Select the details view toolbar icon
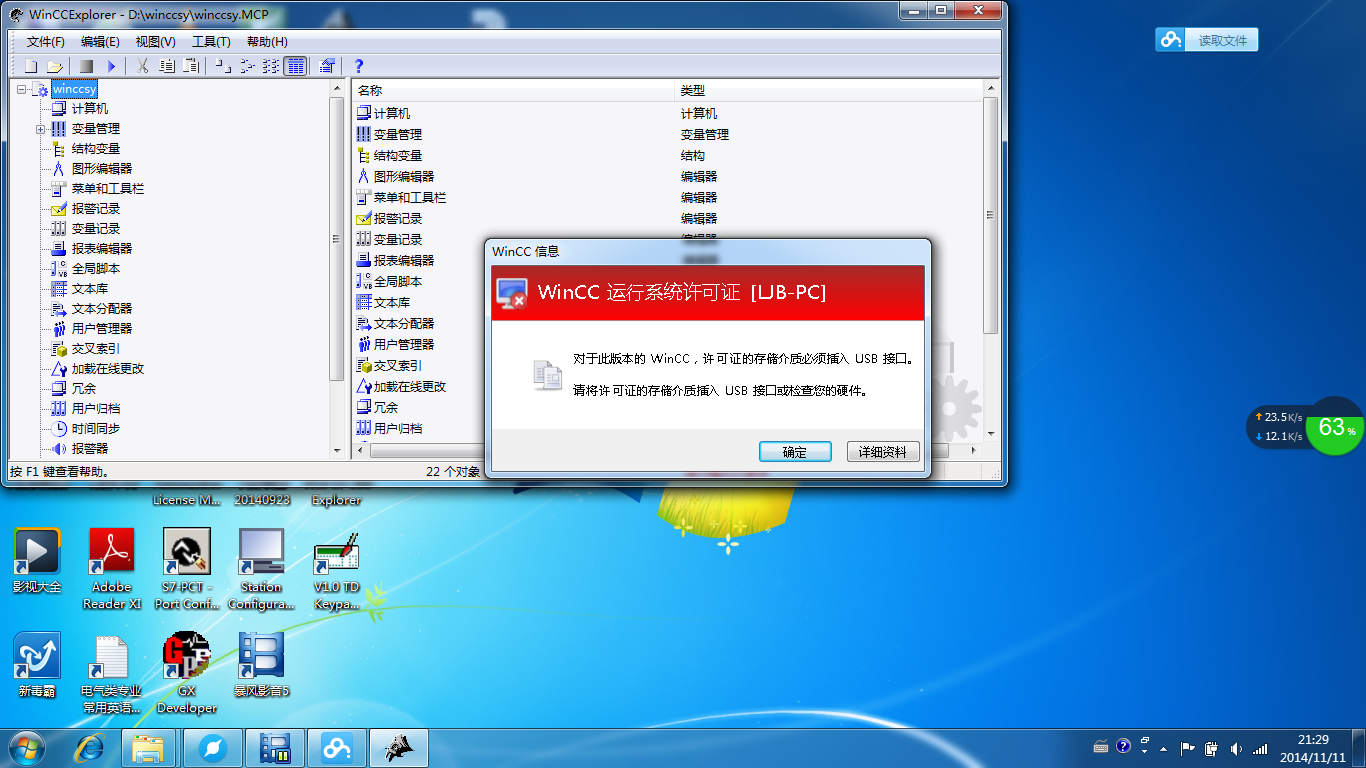The width and height of the screenshot is (1366, 768). coord(295,66)
